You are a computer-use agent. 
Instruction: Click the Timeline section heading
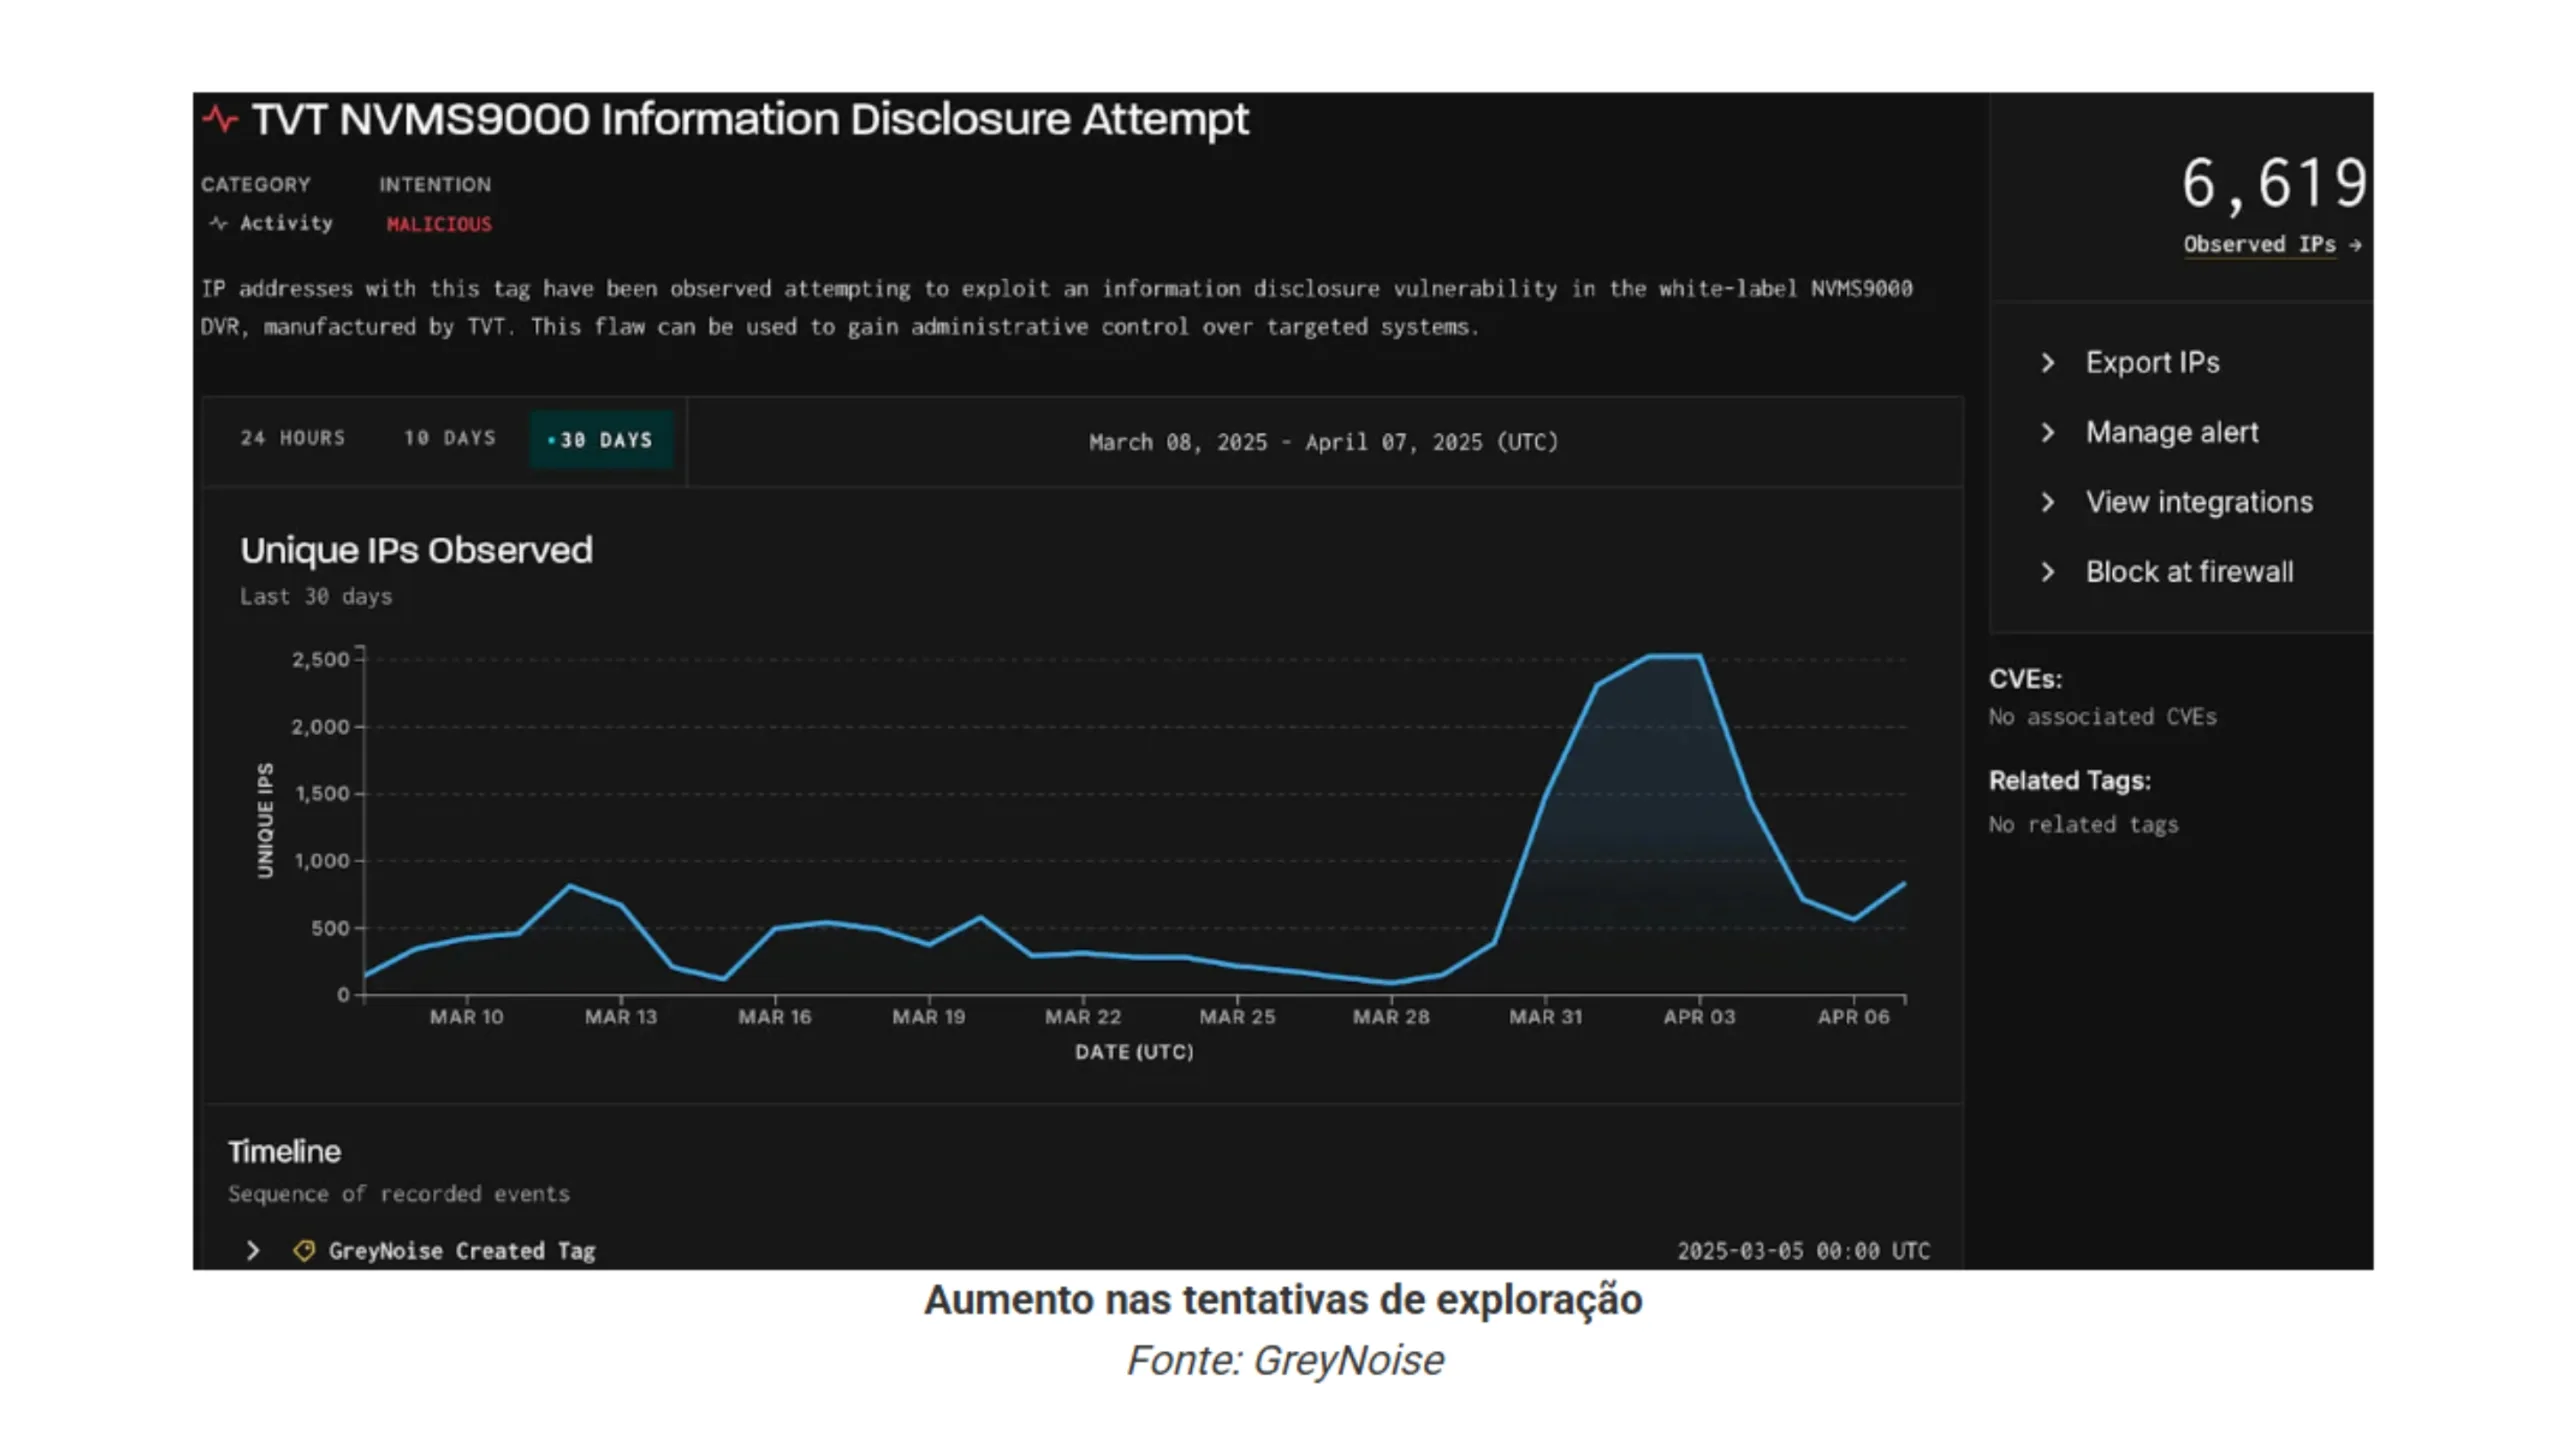[x=284, y=1152]
